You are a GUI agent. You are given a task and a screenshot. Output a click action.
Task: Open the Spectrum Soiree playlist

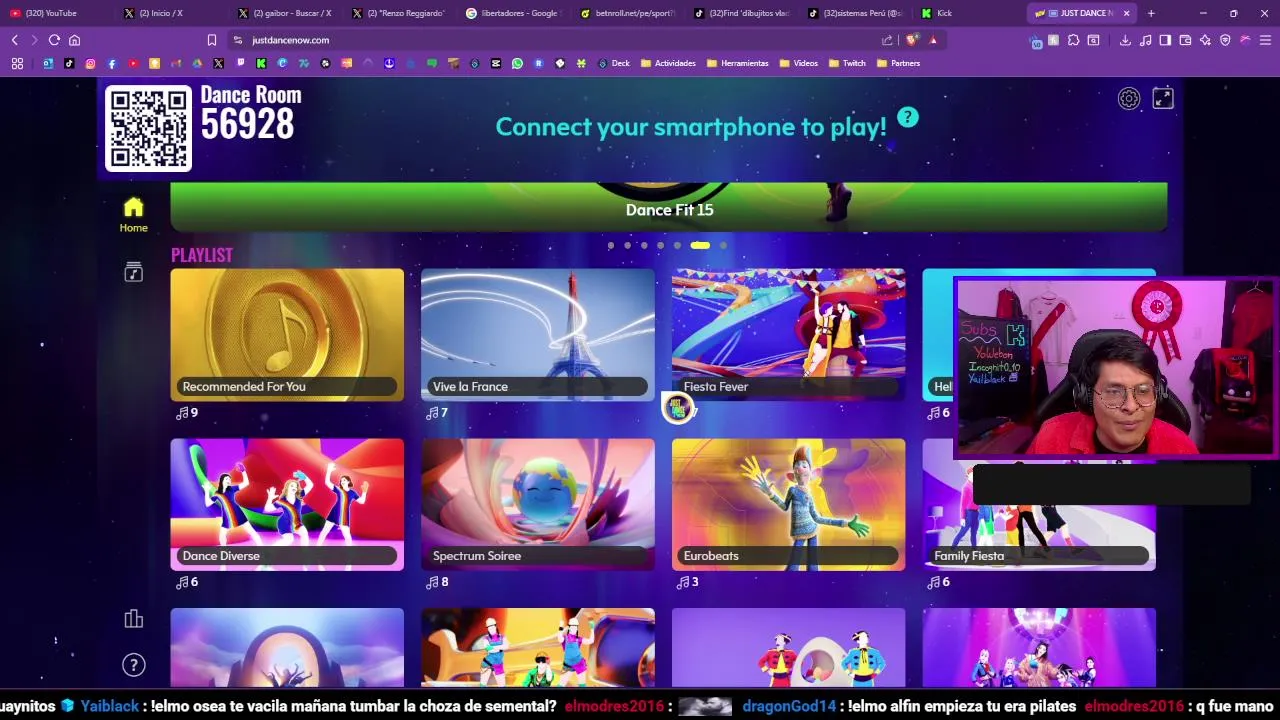(x=538, y=504)
